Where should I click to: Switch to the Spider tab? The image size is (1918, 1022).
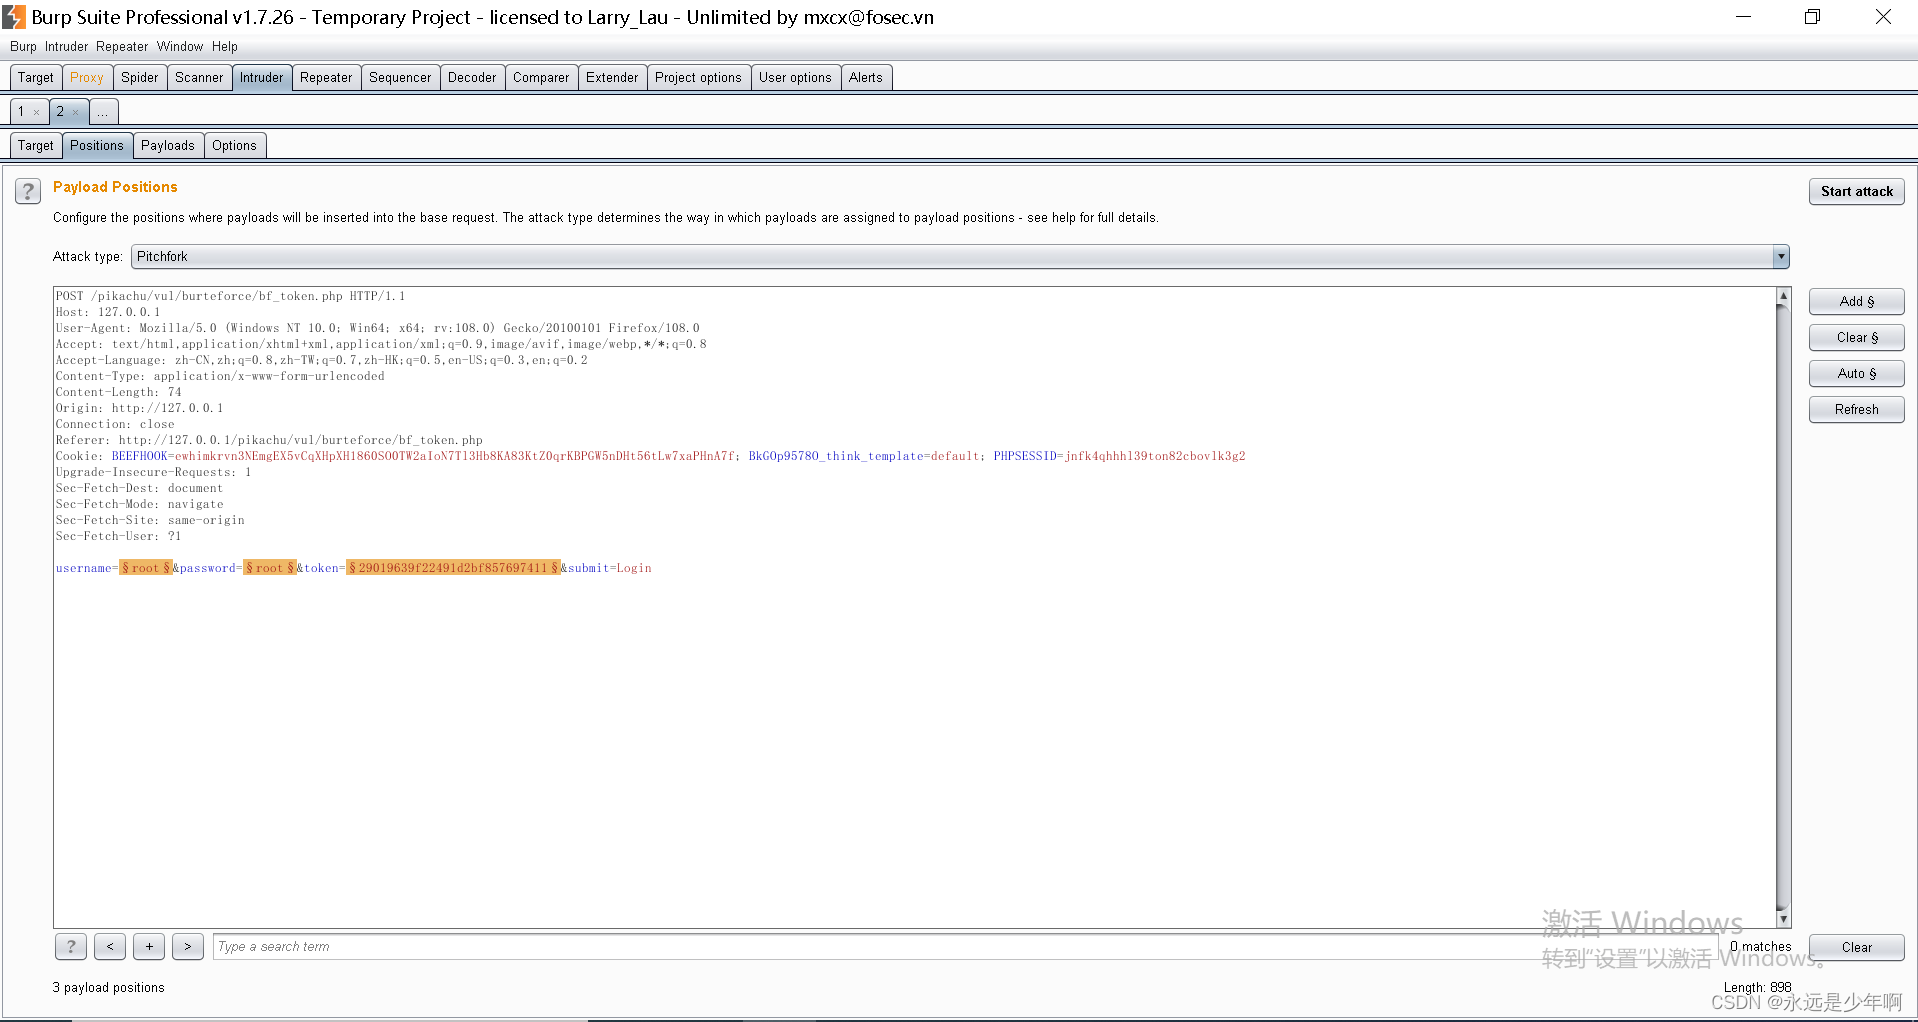(x=140, y=77)
